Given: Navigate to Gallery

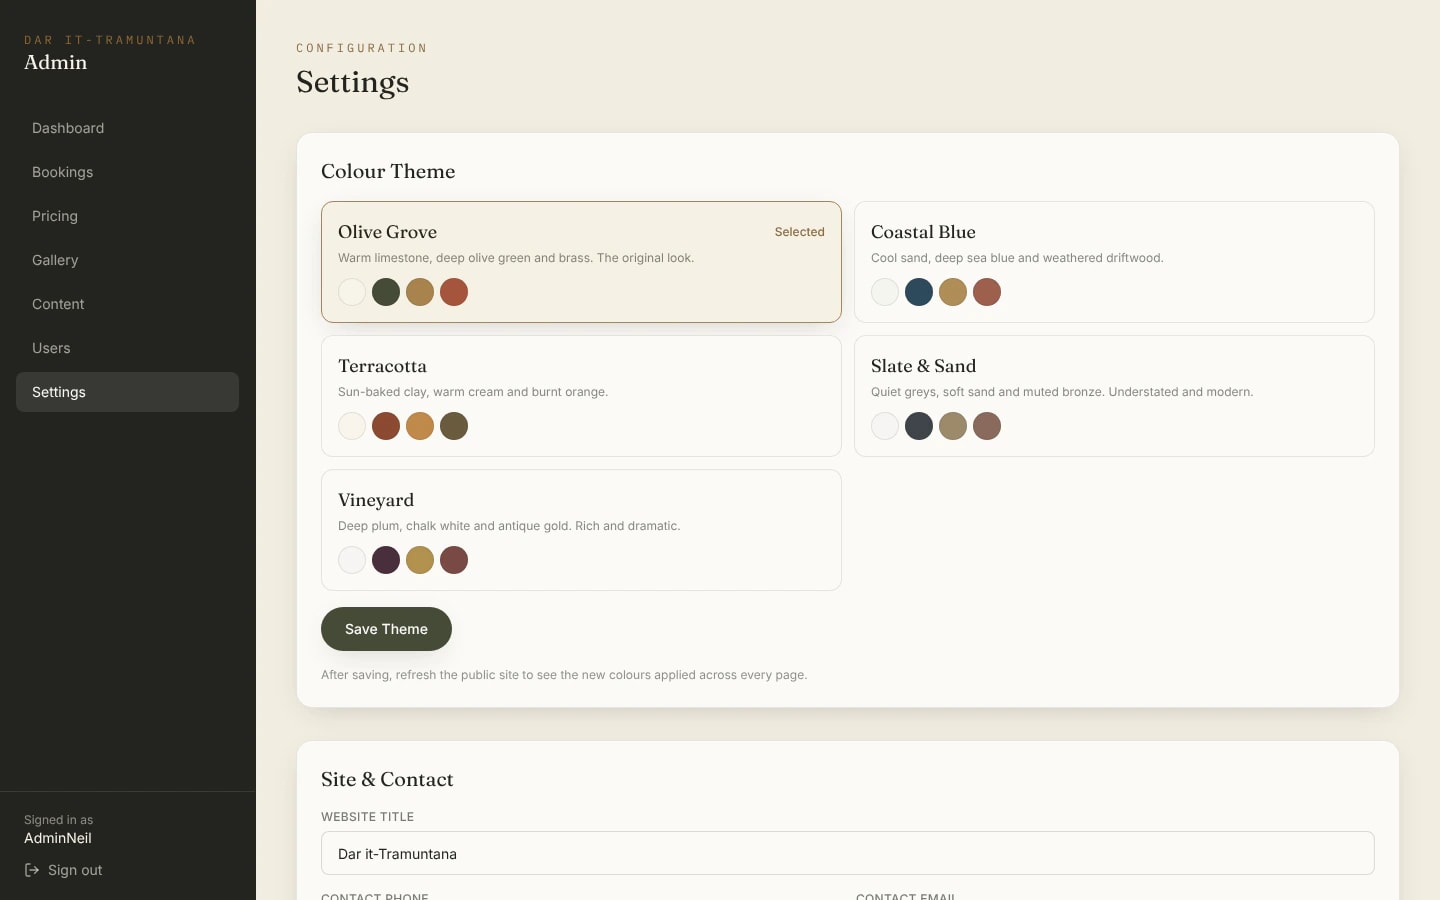Looking at the screenshot, I should [127, 260].
